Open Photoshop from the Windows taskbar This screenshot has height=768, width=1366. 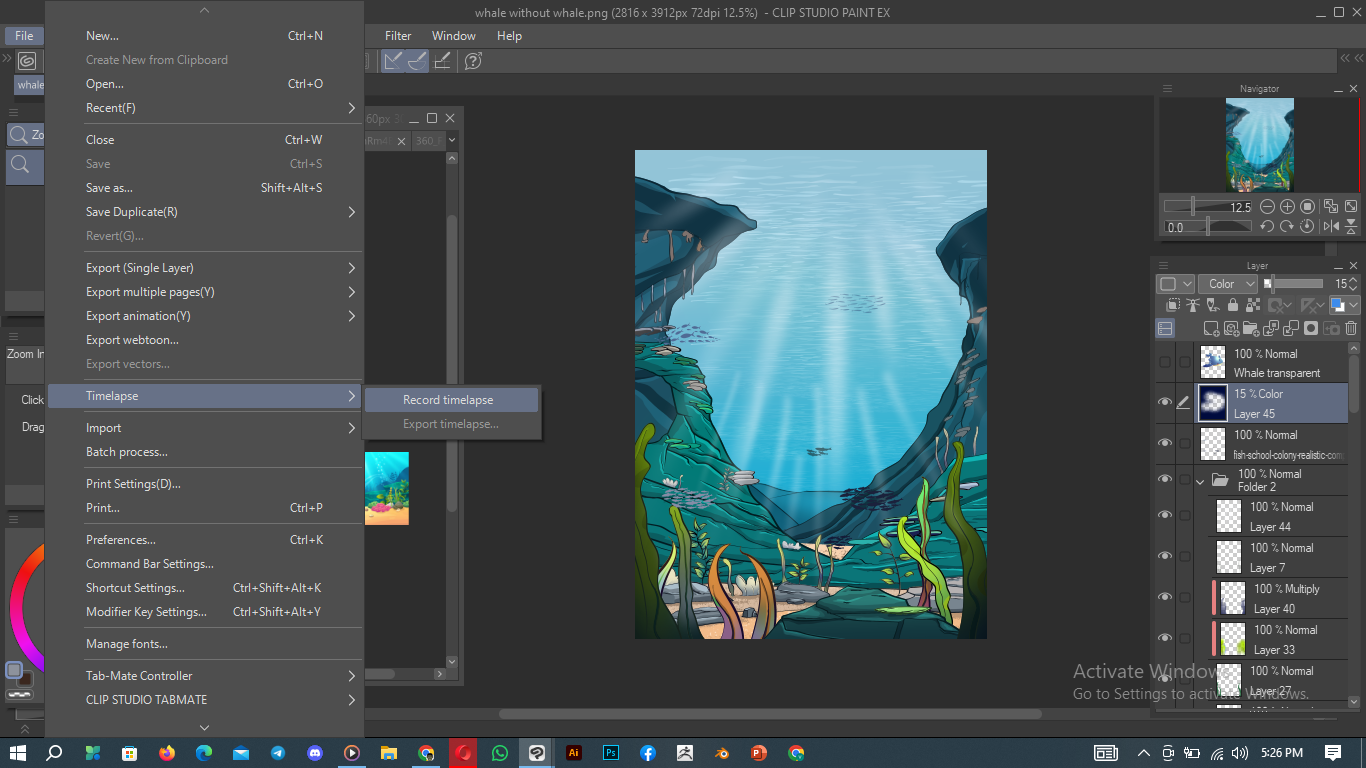(x=610, y=753)
